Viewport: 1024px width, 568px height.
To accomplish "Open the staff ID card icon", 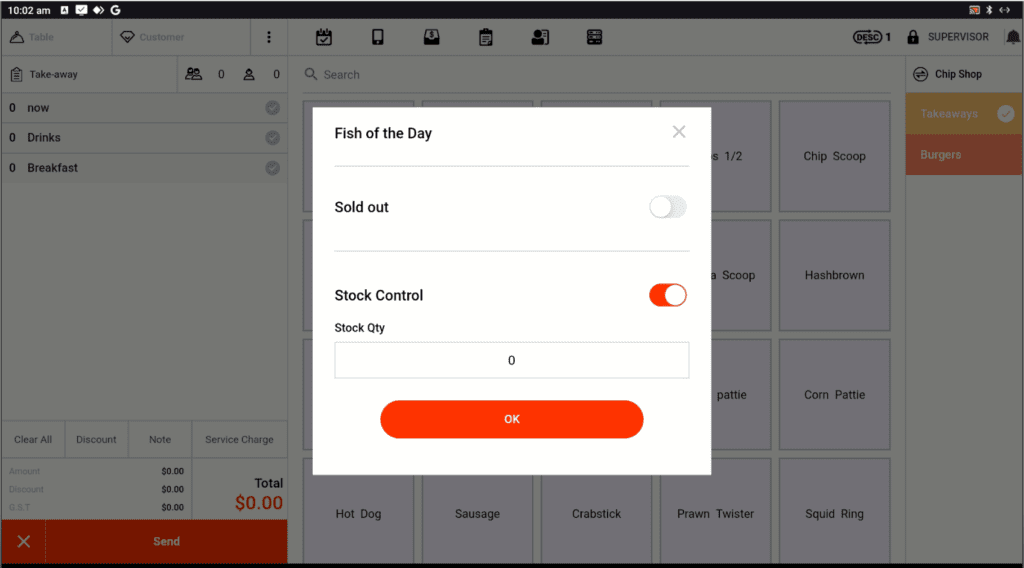I will click(x=540, y=37).
